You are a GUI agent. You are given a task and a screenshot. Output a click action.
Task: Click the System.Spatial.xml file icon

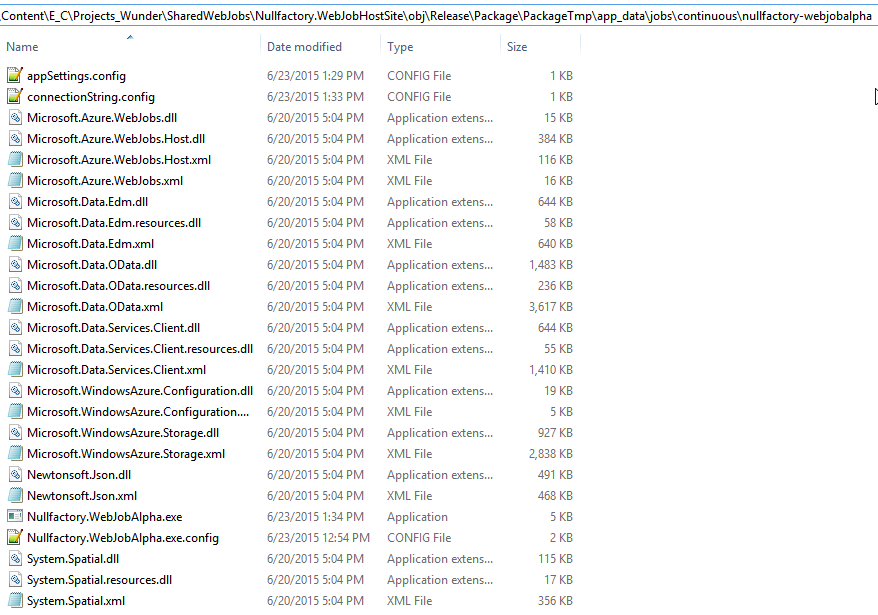(x=15, y=600)
